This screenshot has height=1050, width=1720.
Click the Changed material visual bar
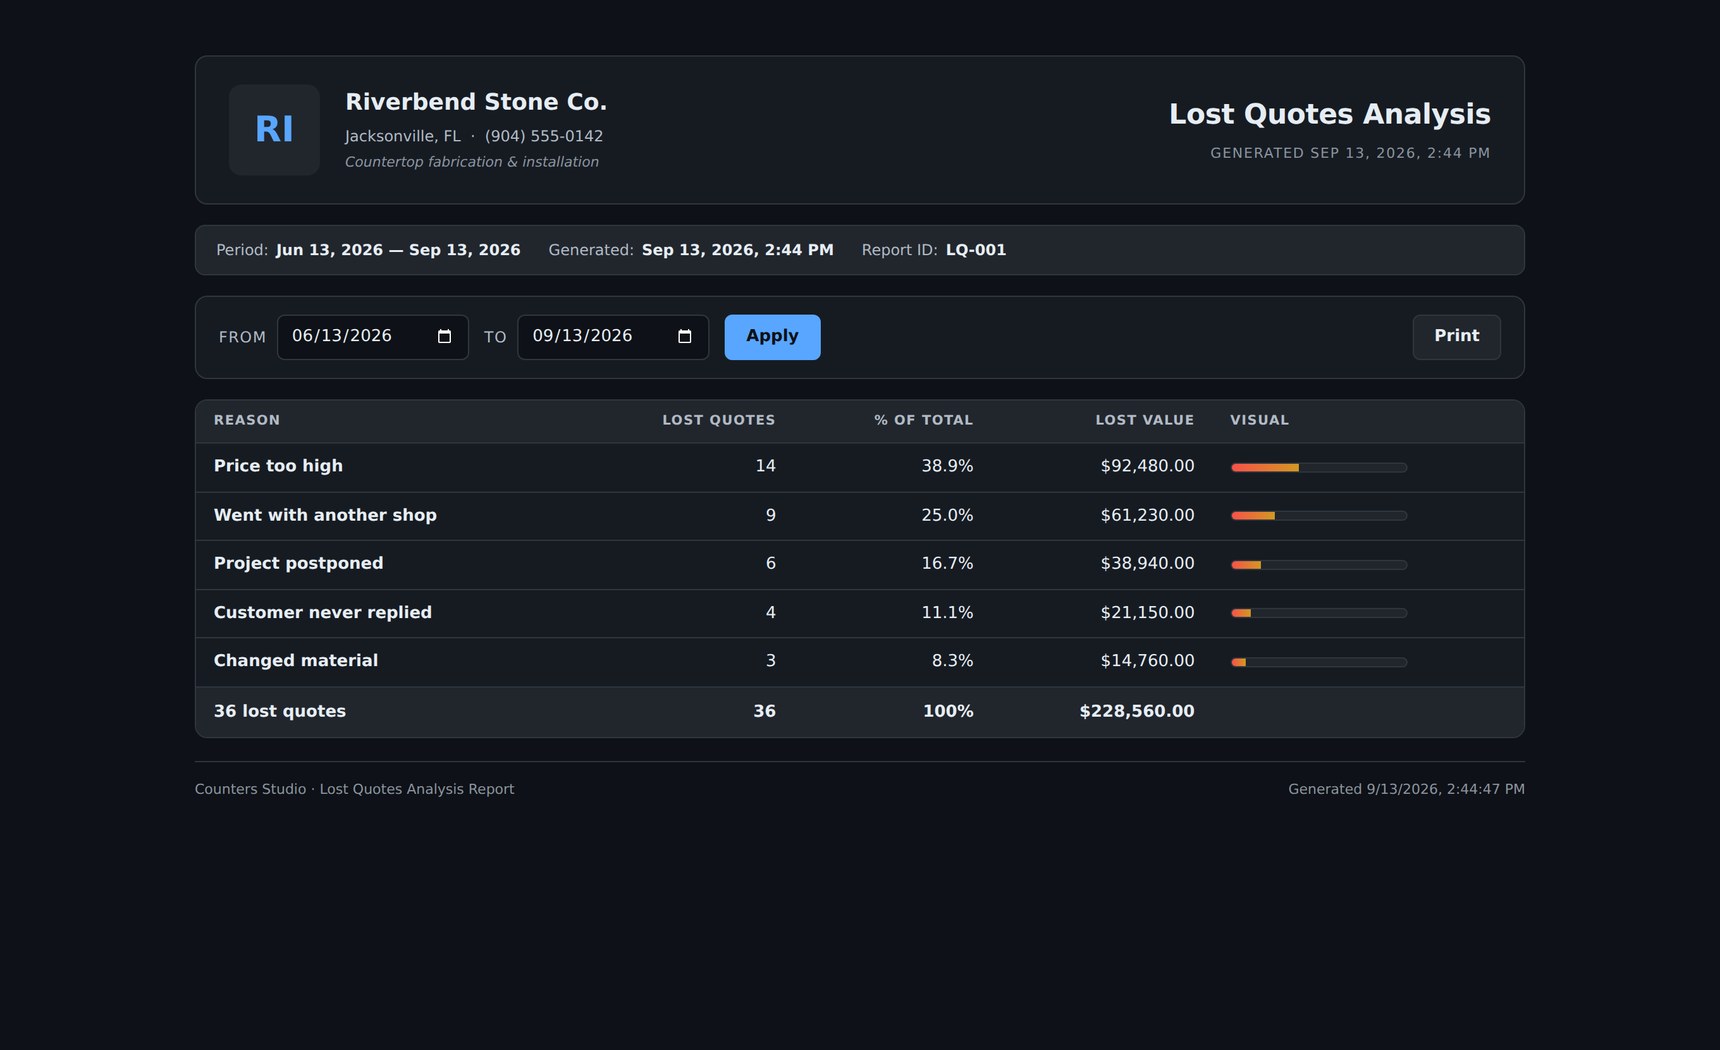click(x=1319, y=662)
